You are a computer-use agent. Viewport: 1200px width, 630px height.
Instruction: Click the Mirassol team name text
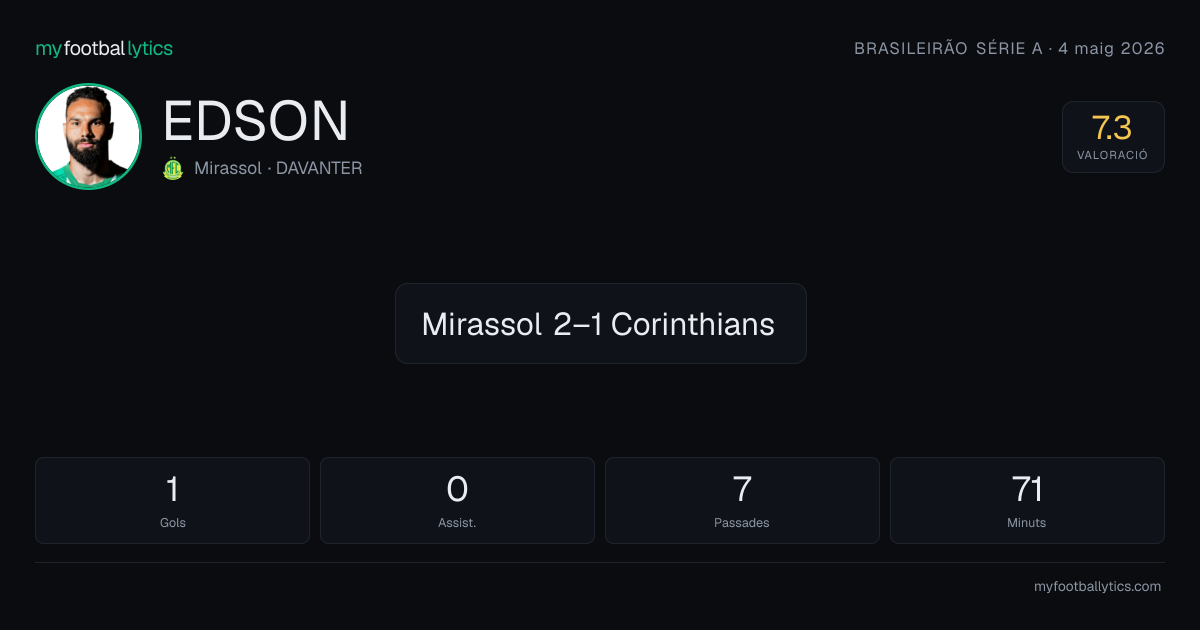[x=228, y=168]
